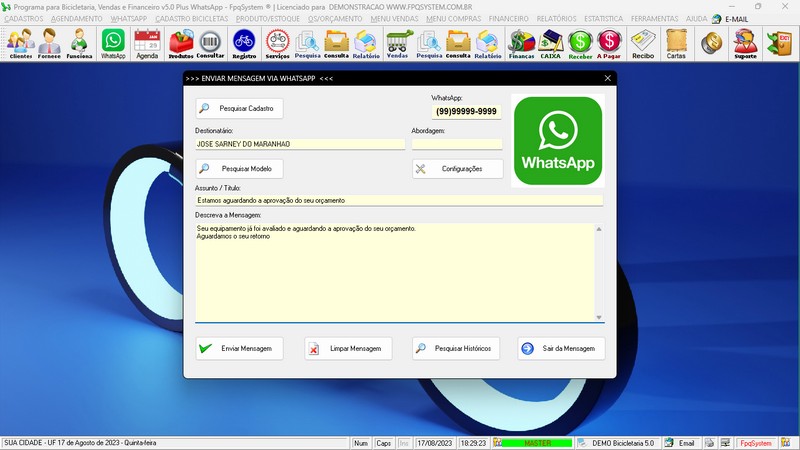
Task: Click Consulta icon left of Finanças group
Action: (x=458, y=44)
